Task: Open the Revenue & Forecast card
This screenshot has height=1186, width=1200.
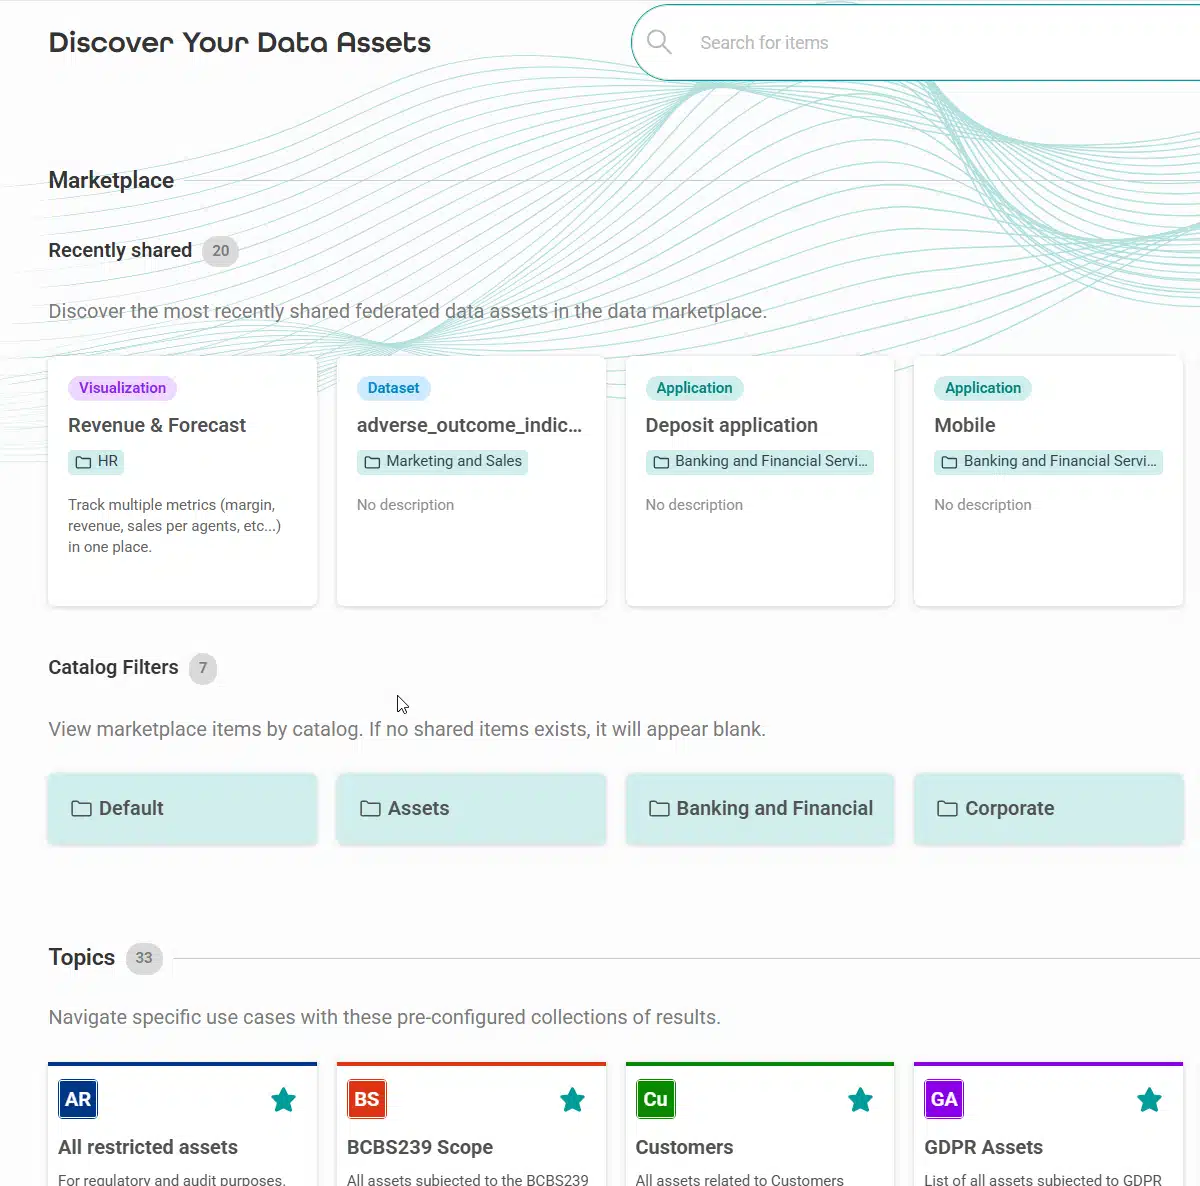Action: 157,425
